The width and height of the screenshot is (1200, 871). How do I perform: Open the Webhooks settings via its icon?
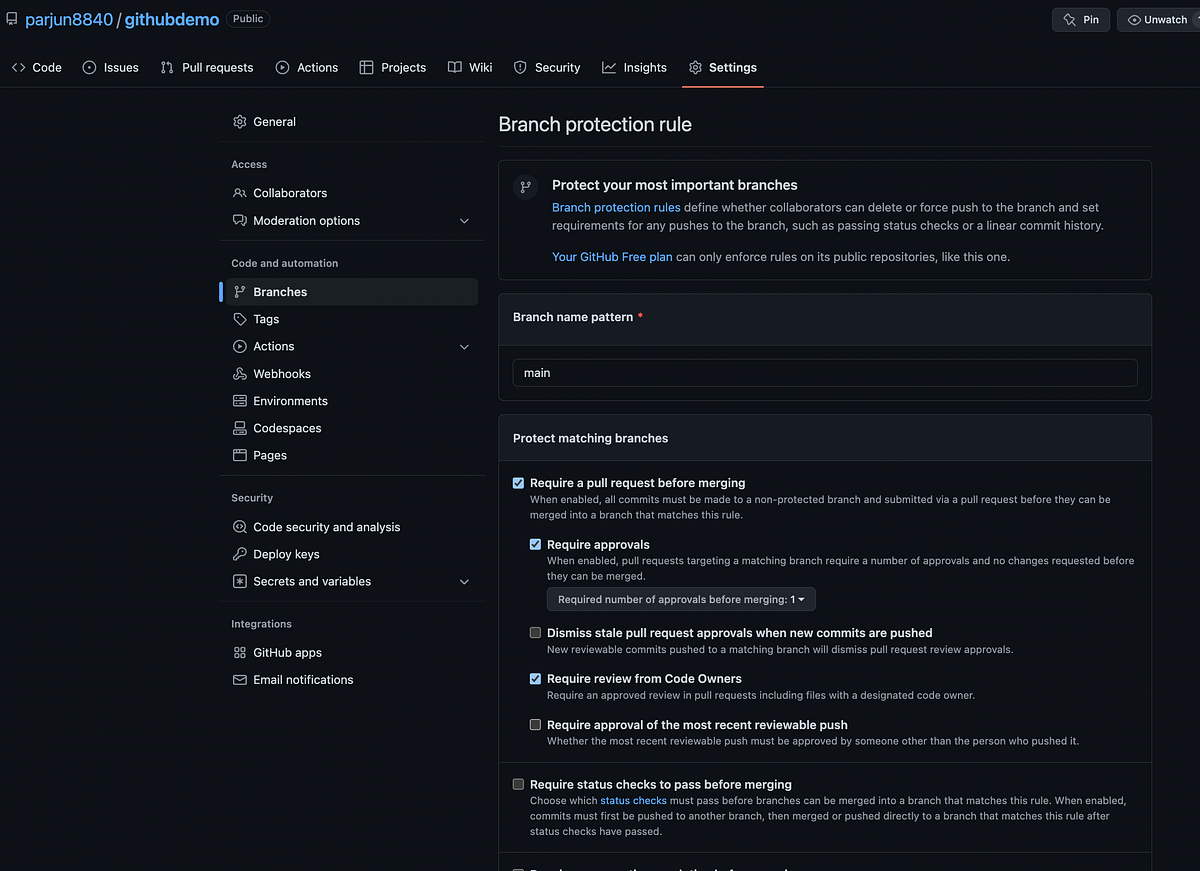(x=240, y=373)
